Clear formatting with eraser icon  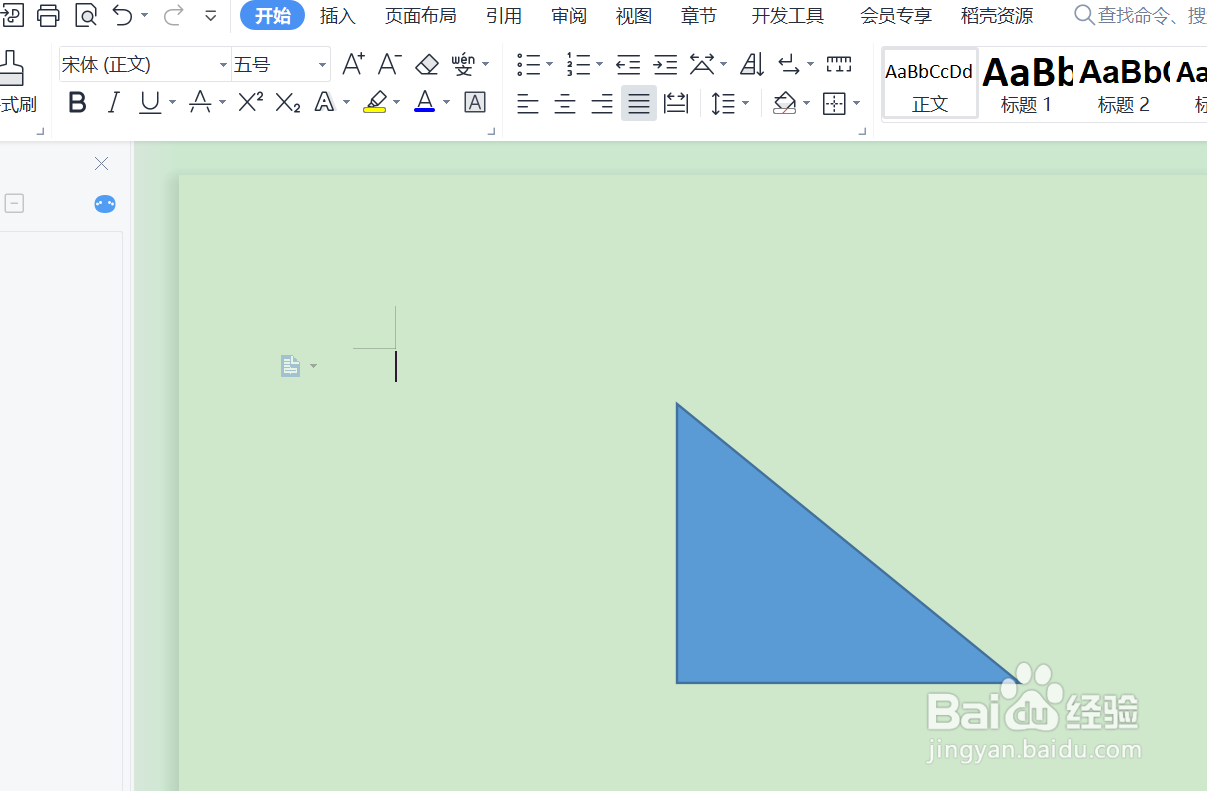427,65
